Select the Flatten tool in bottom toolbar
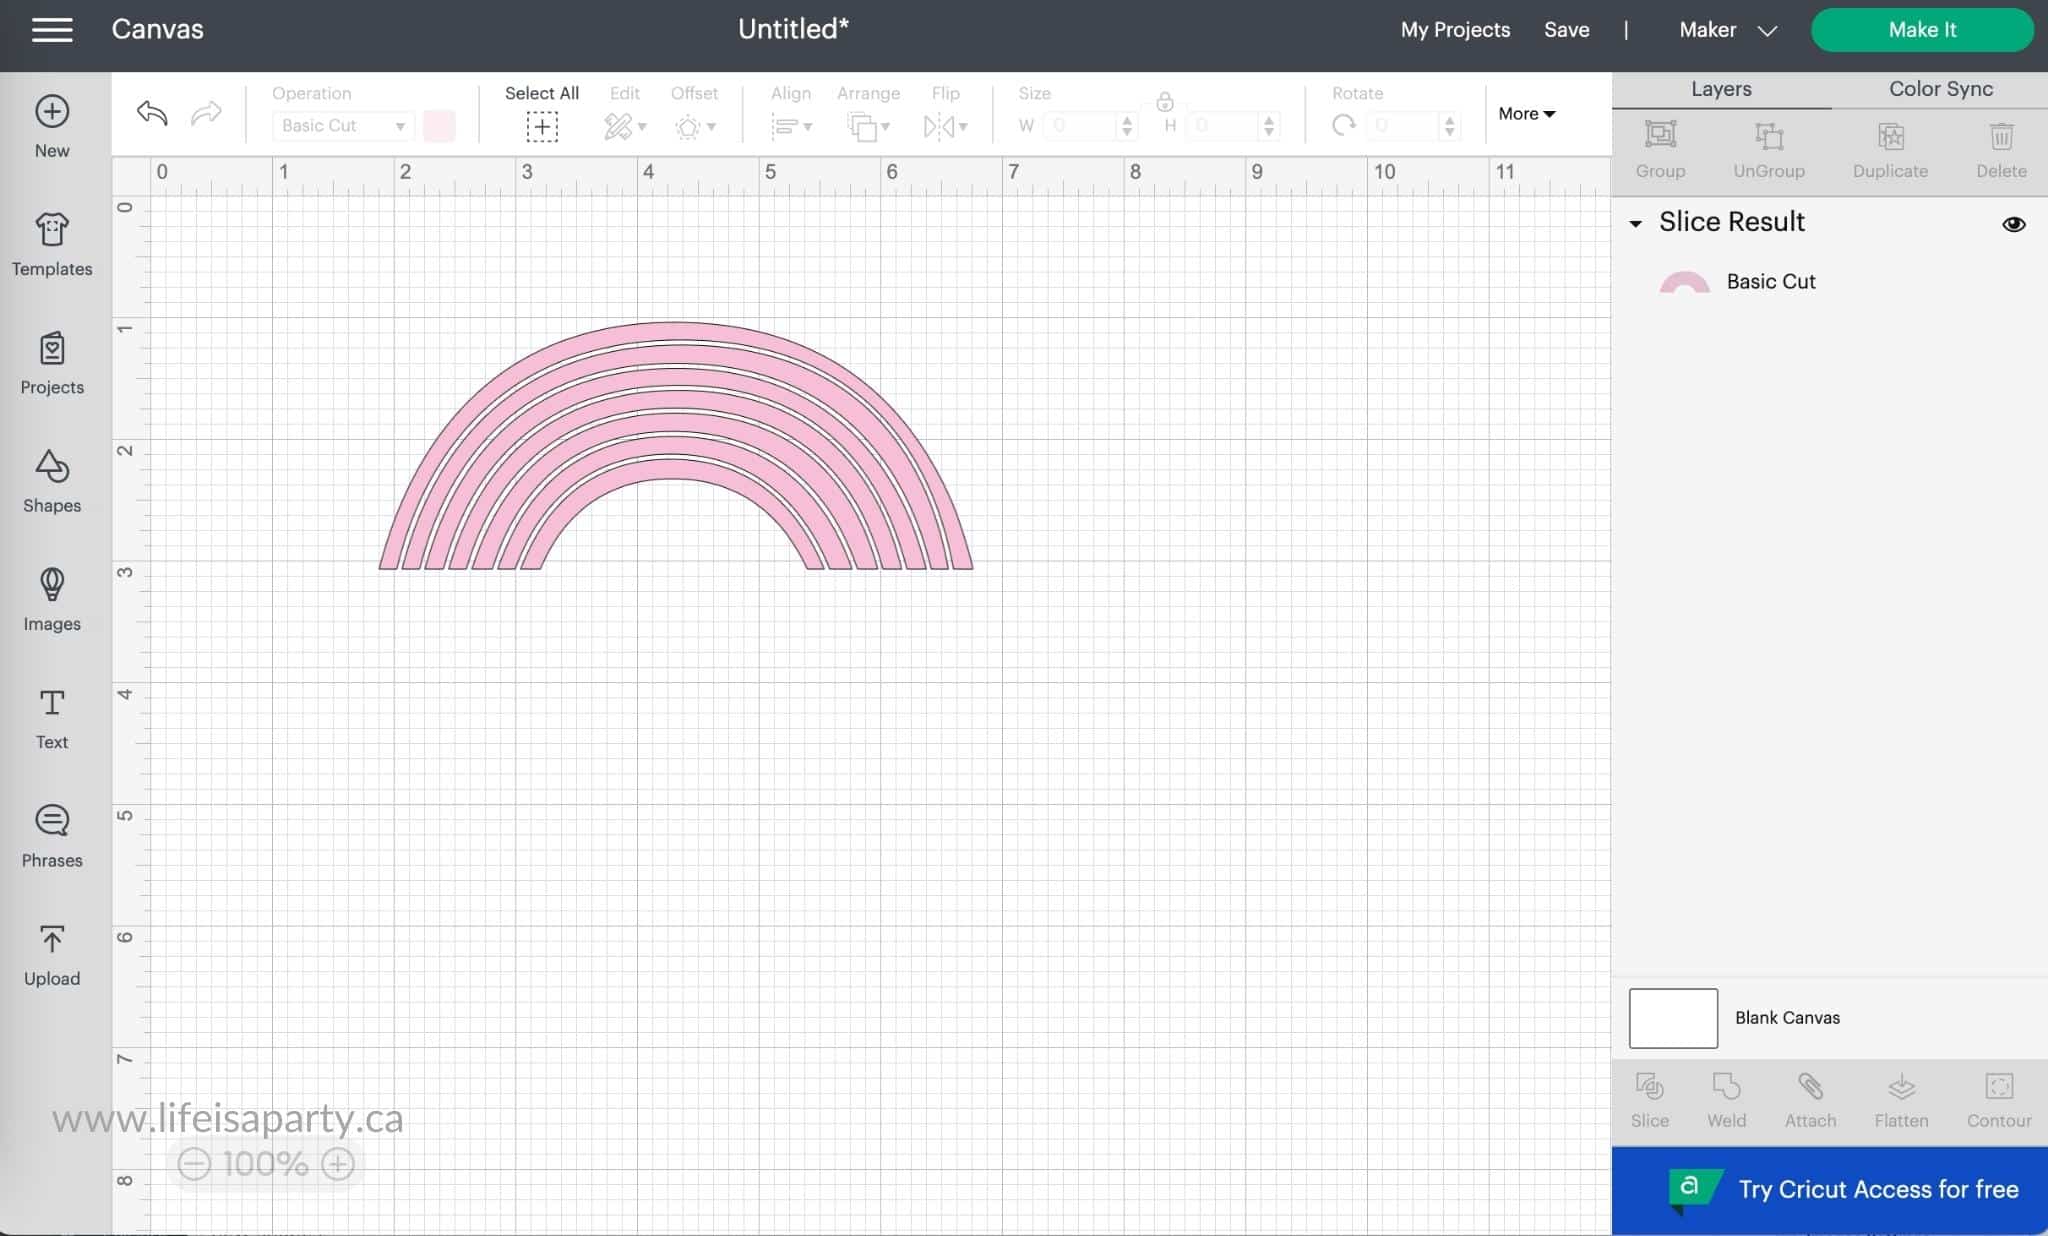The image size is (2048, 1236). [1900, 1100]
